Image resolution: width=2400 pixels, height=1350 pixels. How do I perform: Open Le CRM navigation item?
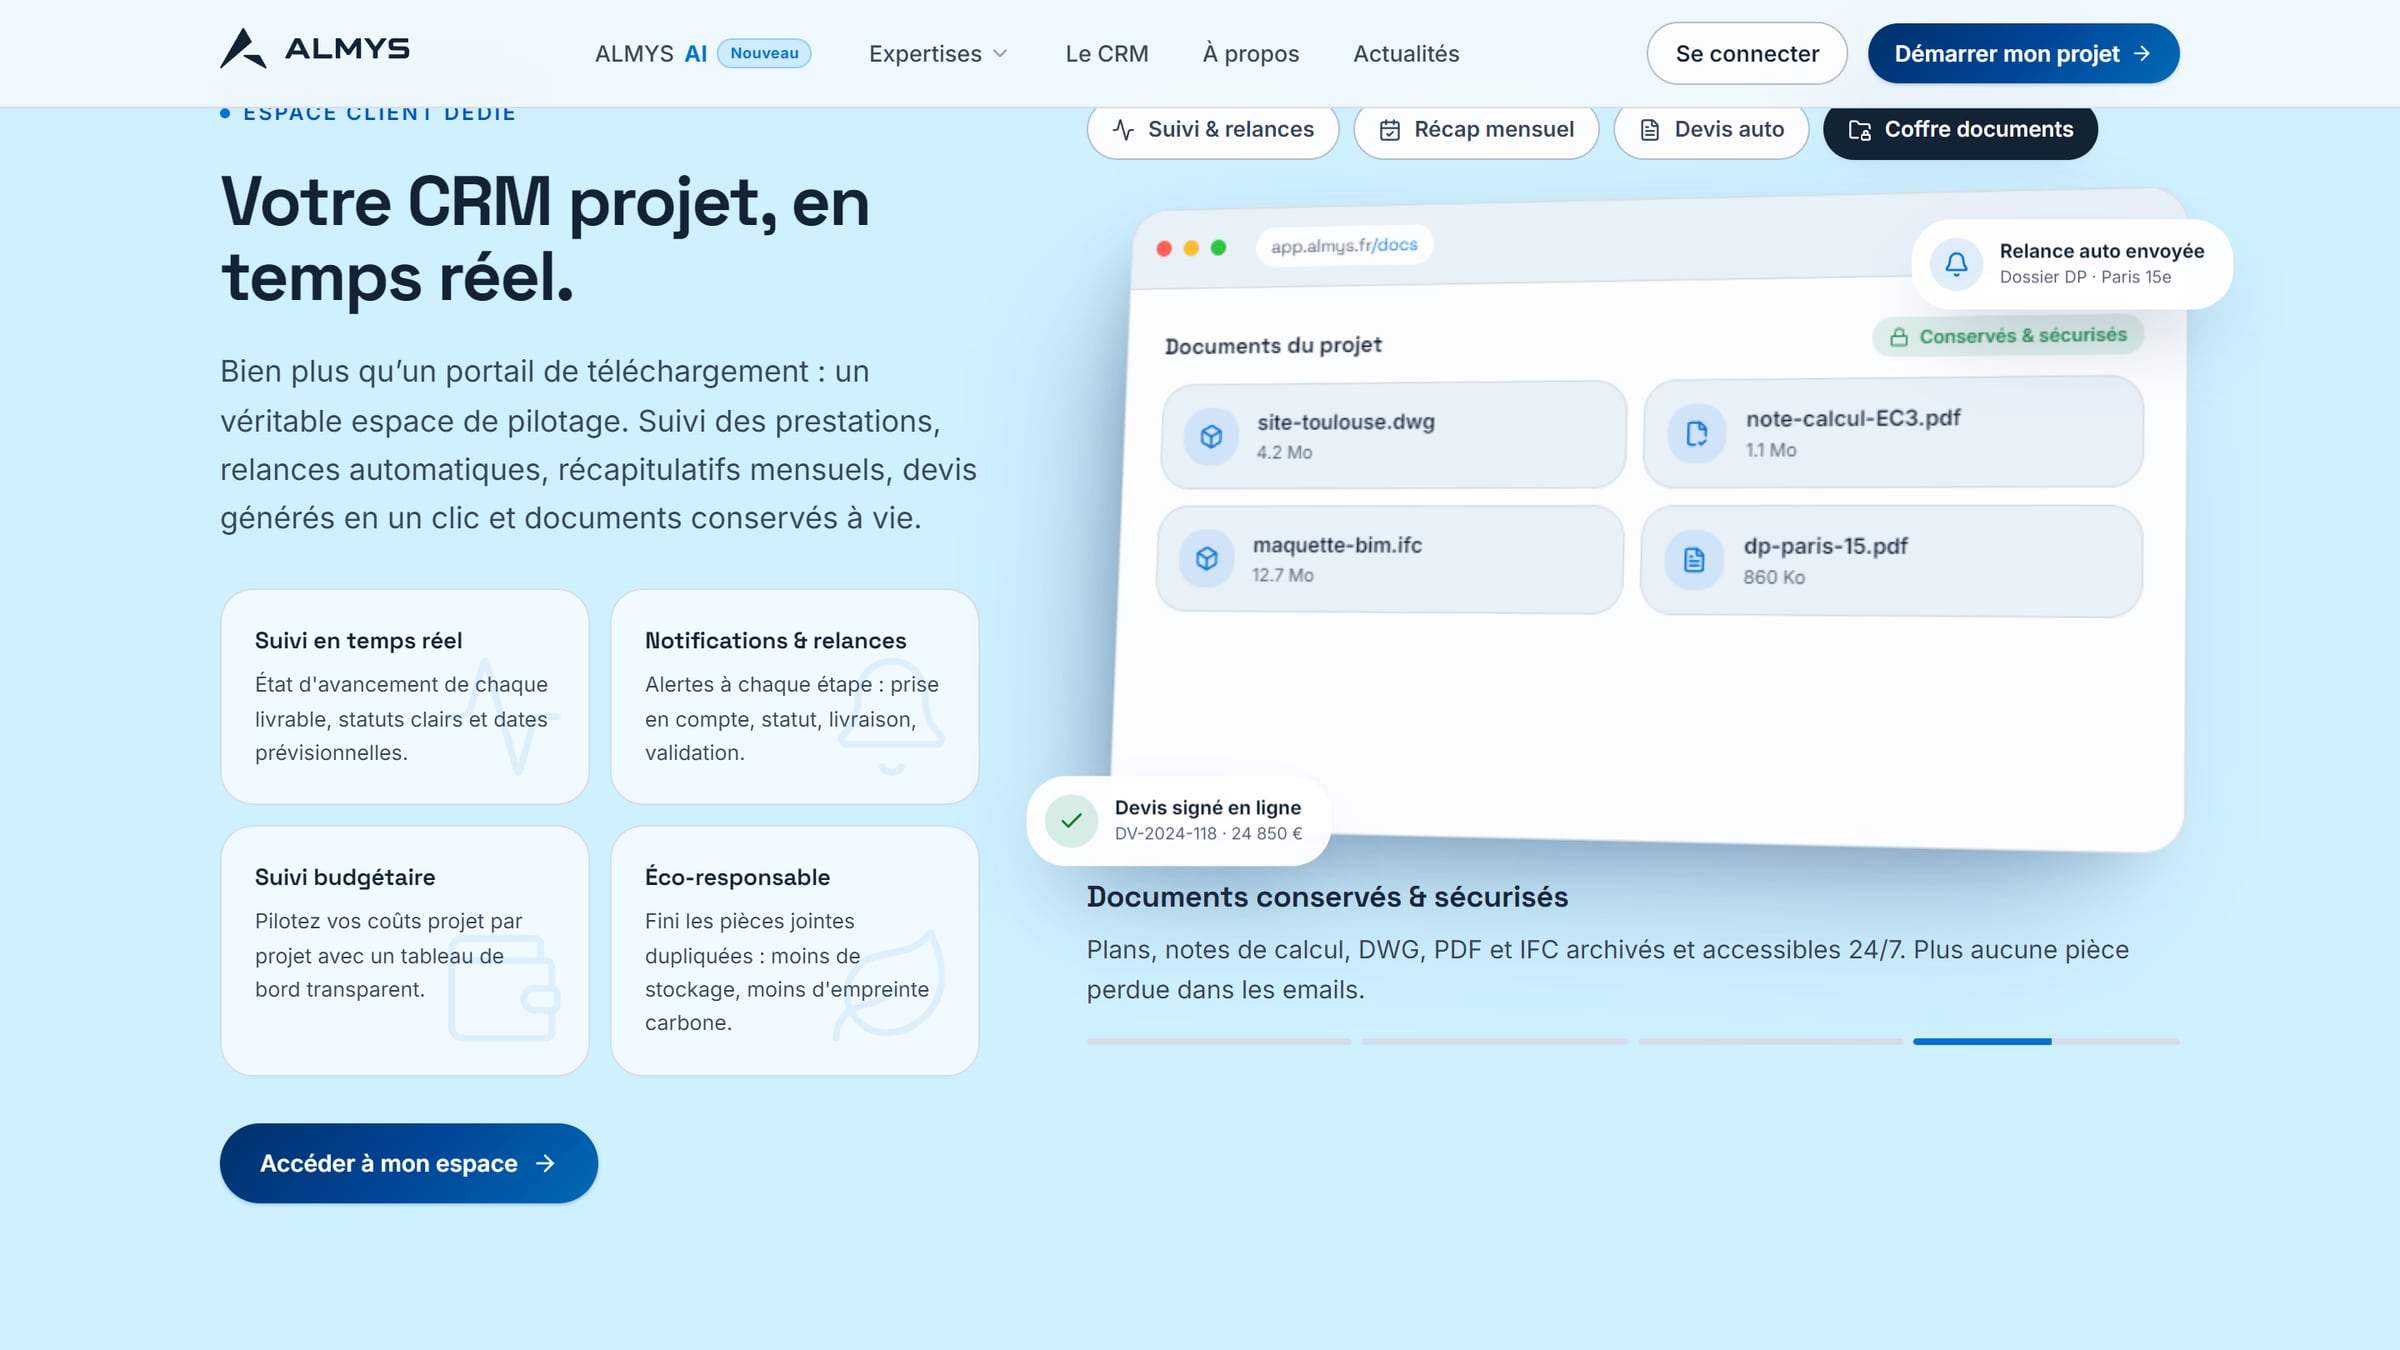click(x=1106, y=54)
